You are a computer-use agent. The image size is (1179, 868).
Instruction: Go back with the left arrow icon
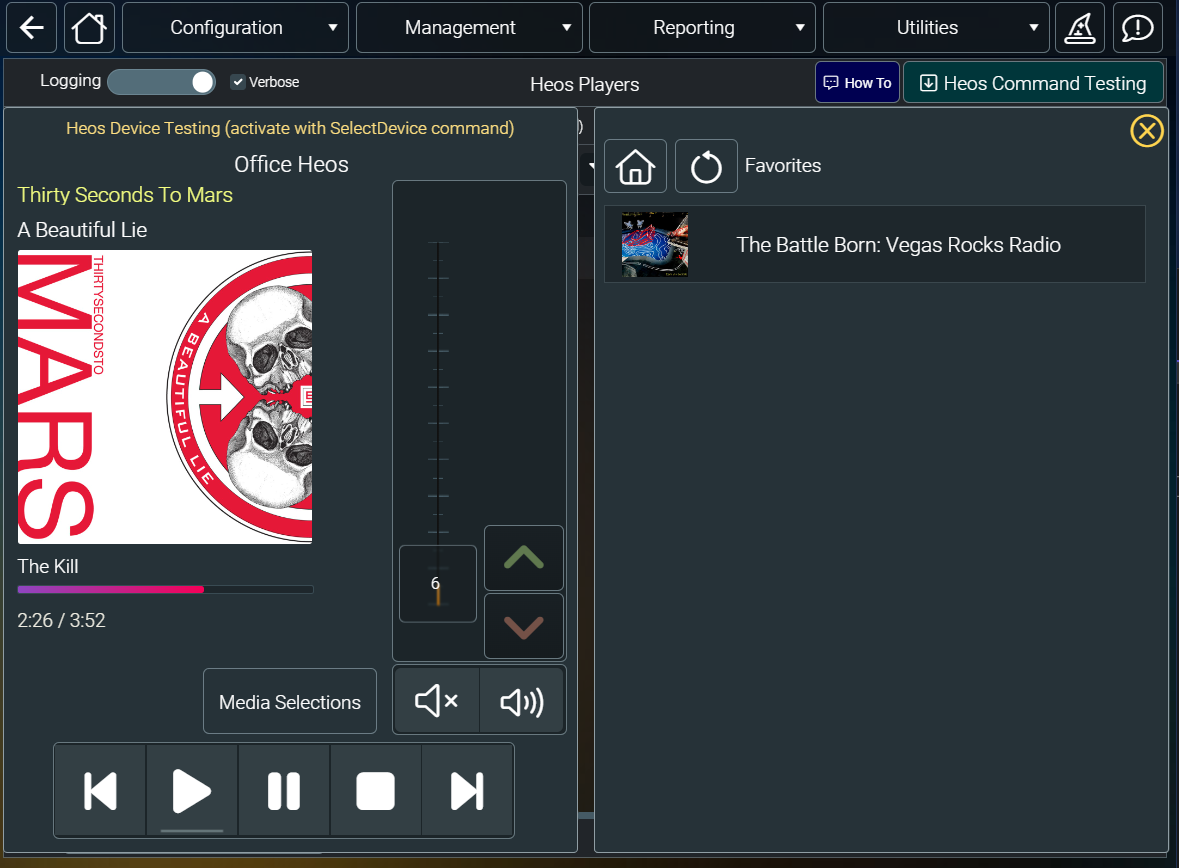[32, 28]
